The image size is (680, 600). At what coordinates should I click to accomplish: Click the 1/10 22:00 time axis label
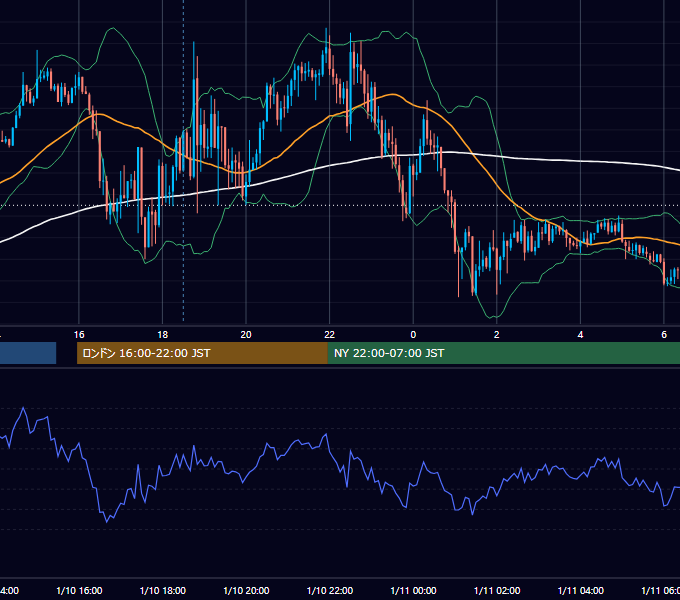click(330, 590)
